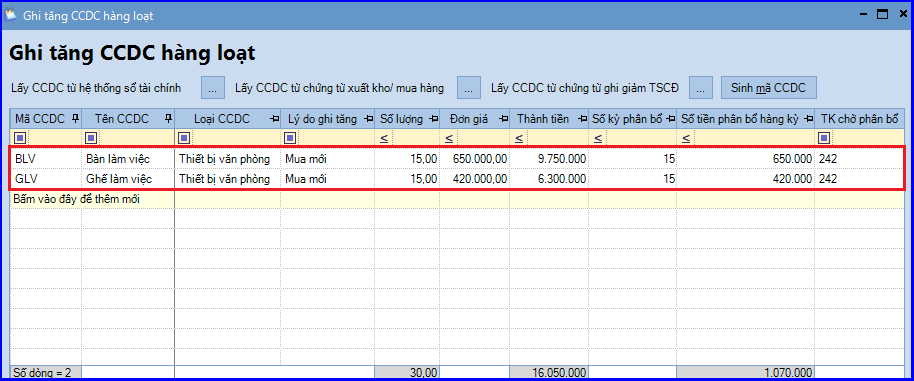Select Mua mới in the BLV row
914x381 pixels.
327,158
